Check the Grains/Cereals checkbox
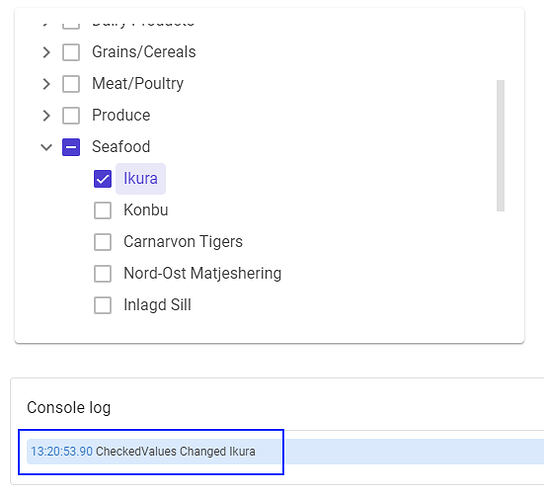The width and height of the screenshot is (544, 500). [x=71, y=52]
